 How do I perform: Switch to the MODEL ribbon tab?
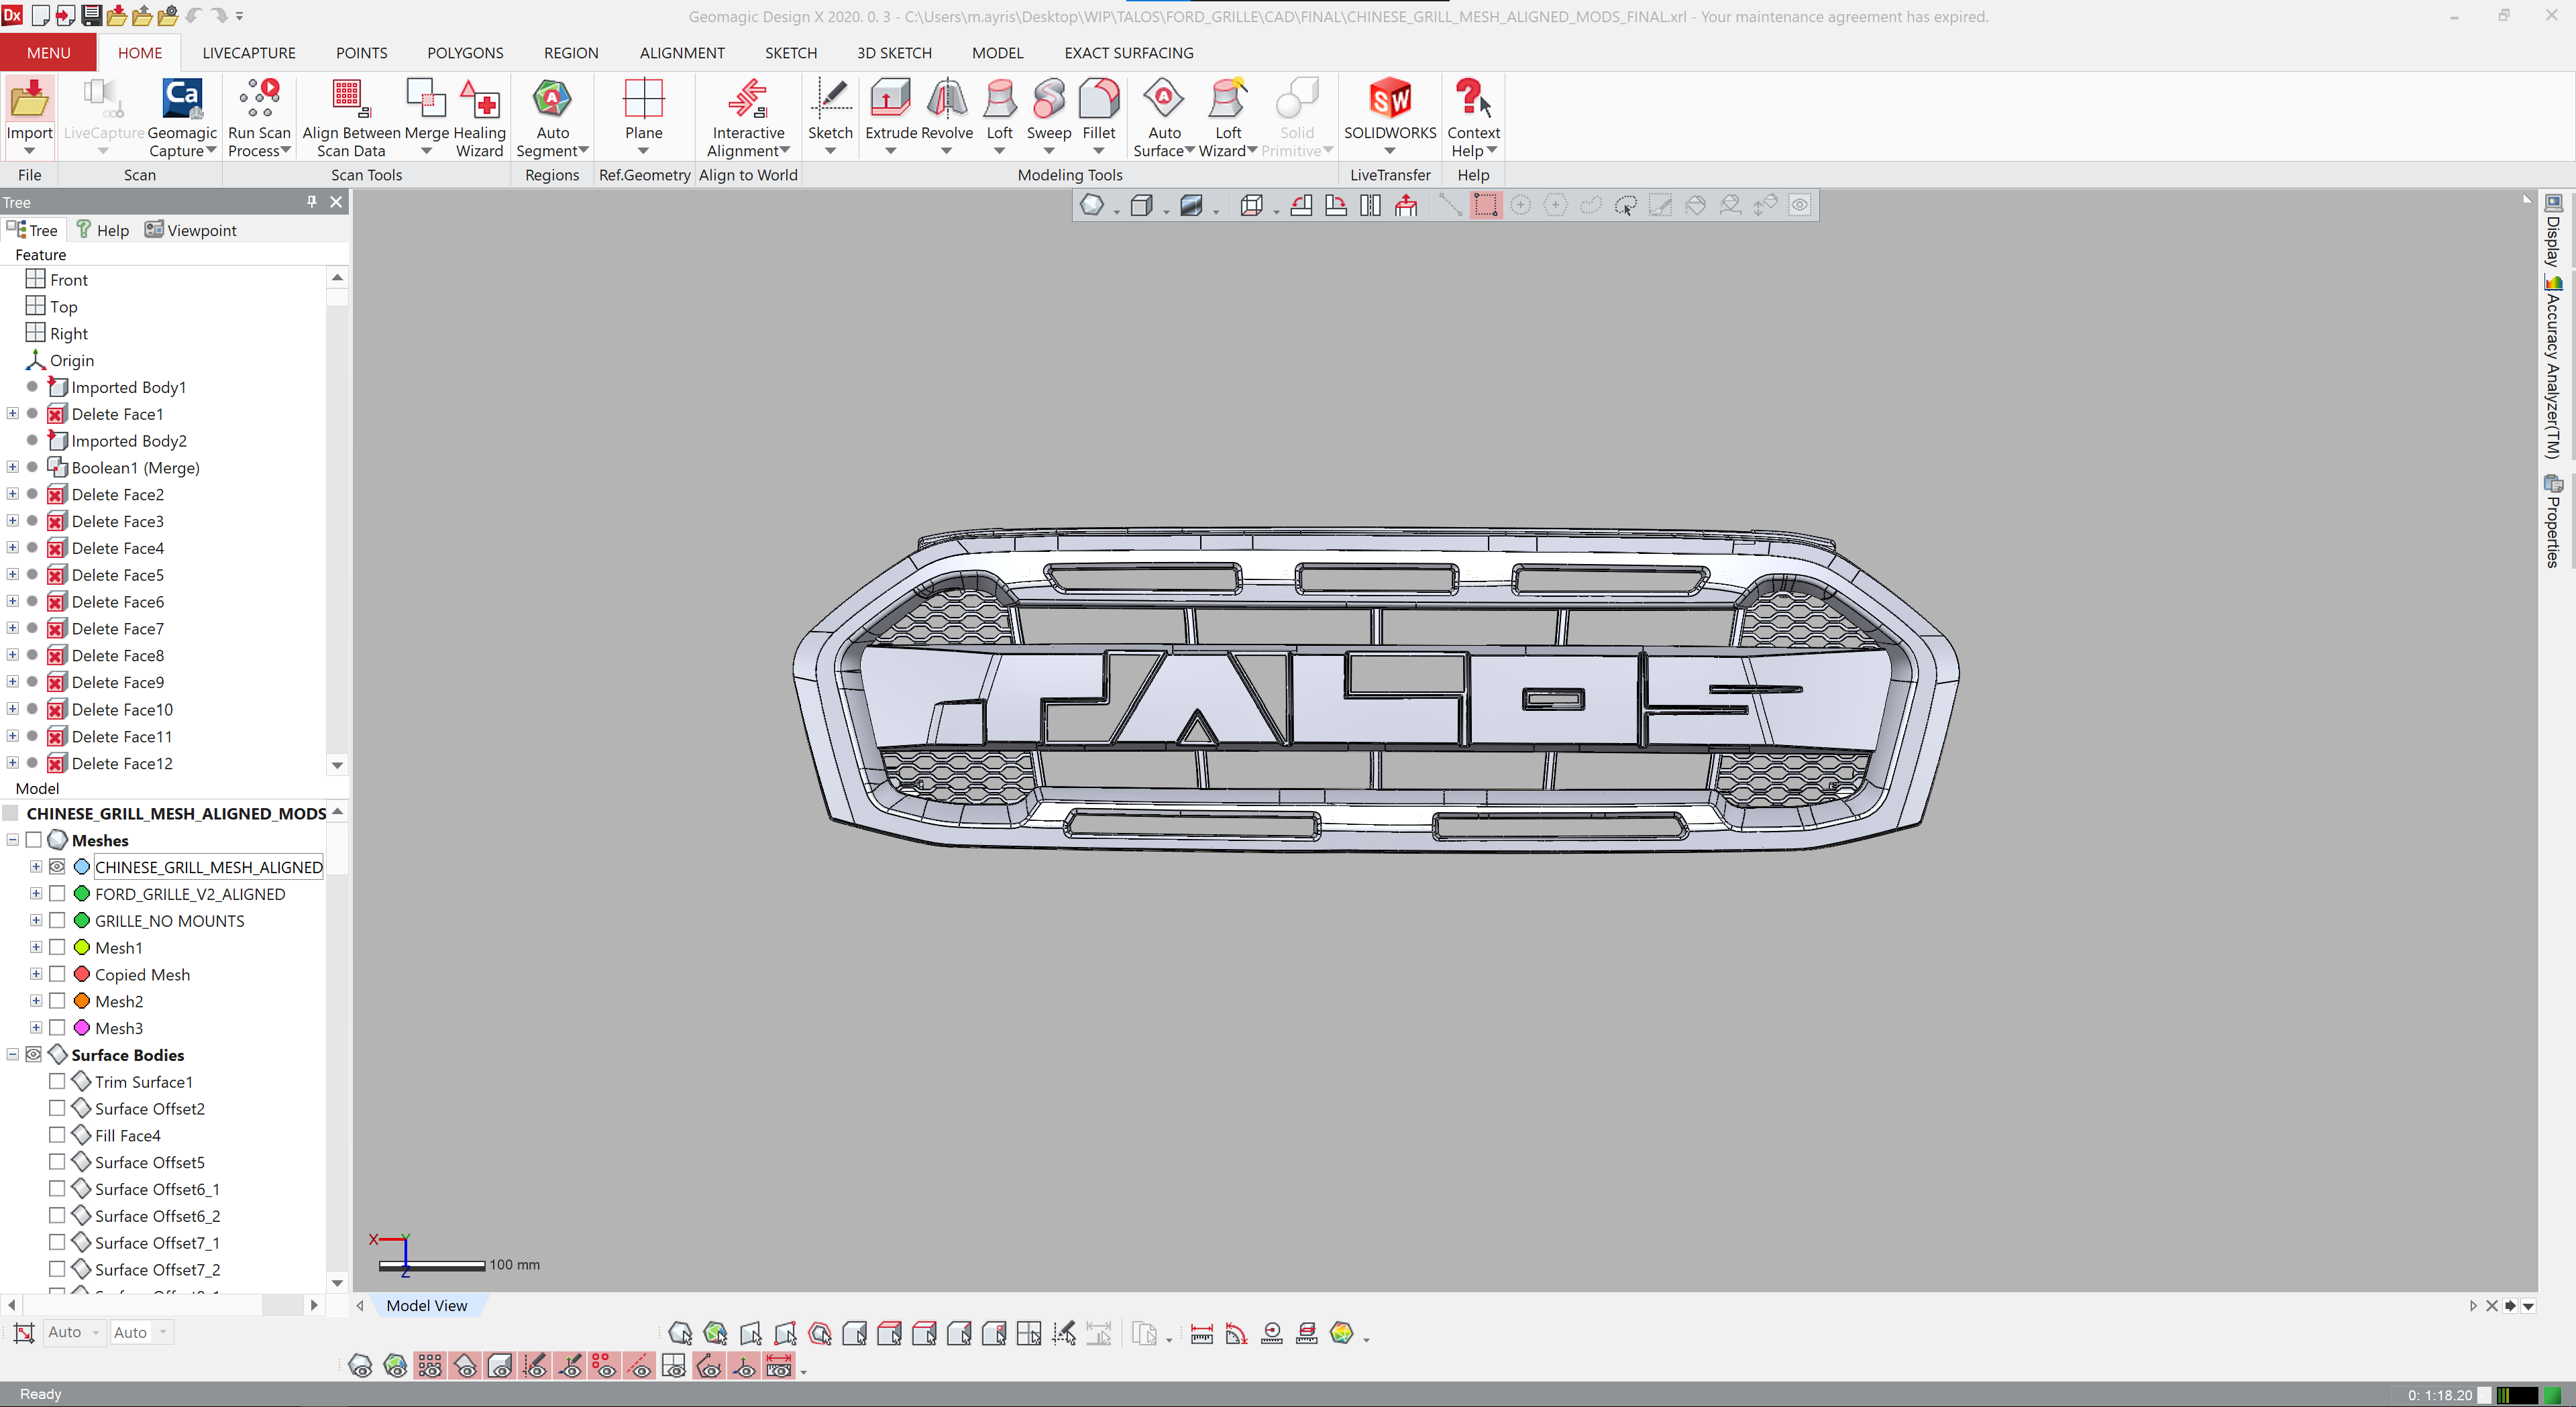pos(997,53)
